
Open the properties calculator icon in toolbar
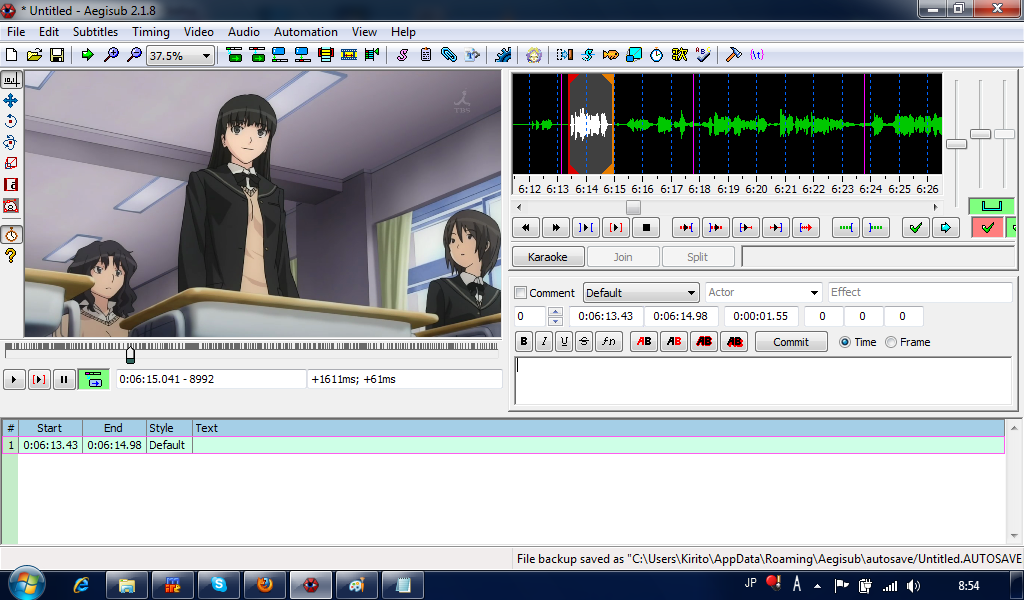[426, 55]
